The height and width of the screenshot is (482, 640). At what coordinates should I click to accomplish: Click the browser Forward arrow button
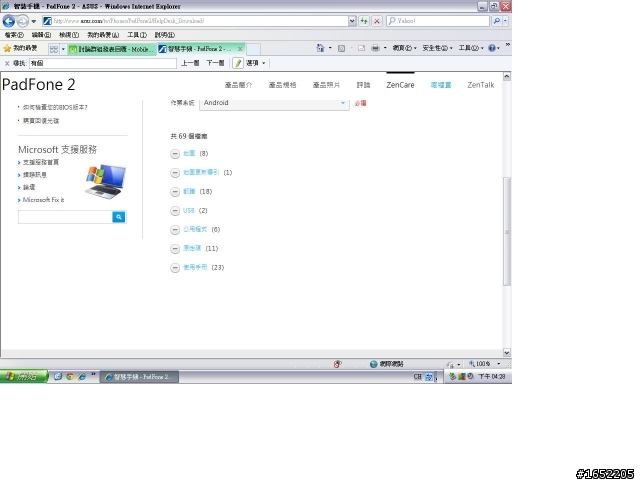pos(22,21)
